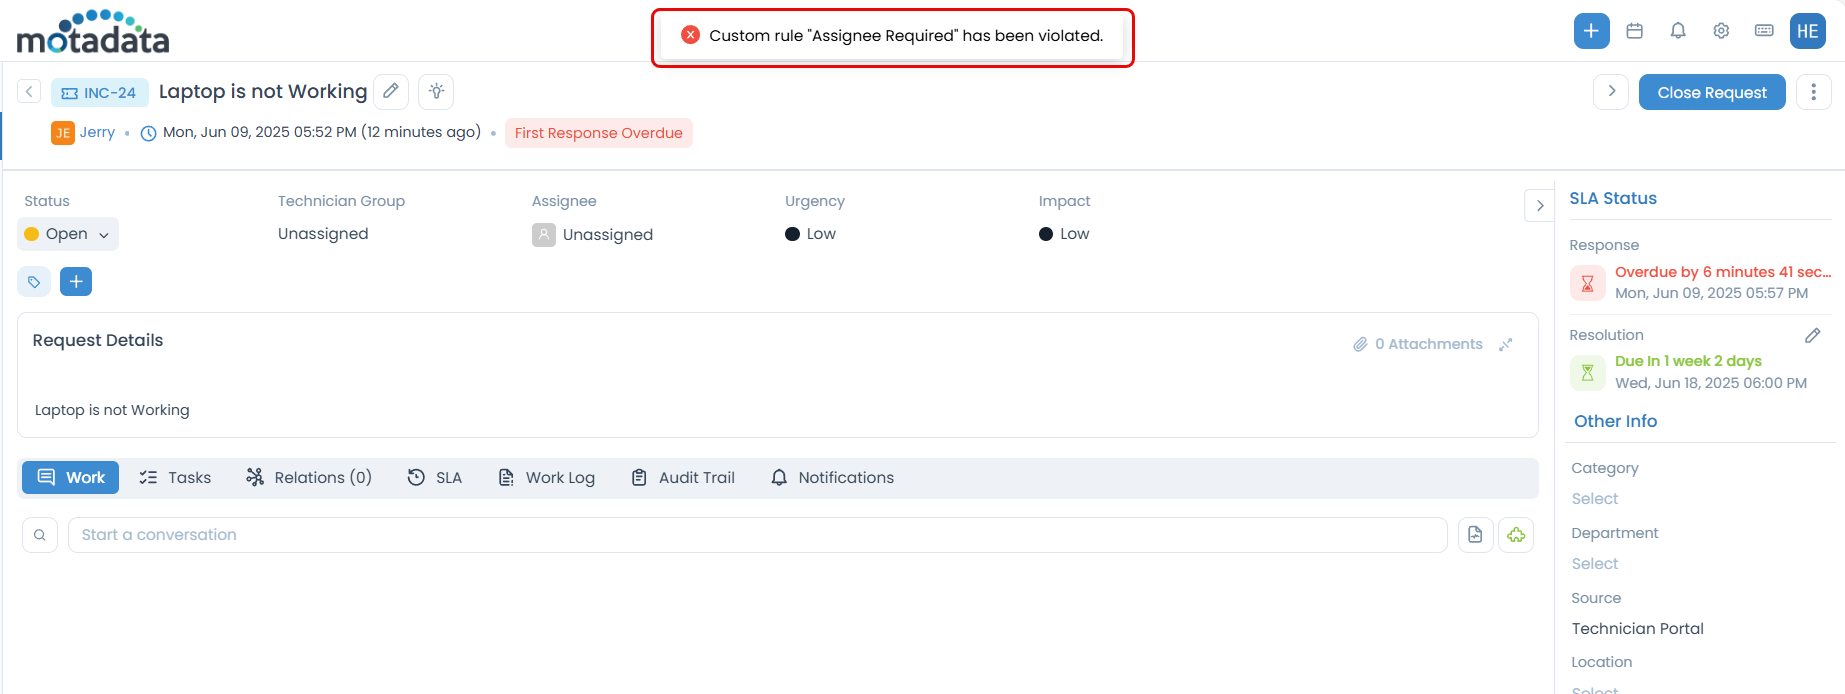Open the calendar icon in the top bar

coord(1635,31)
